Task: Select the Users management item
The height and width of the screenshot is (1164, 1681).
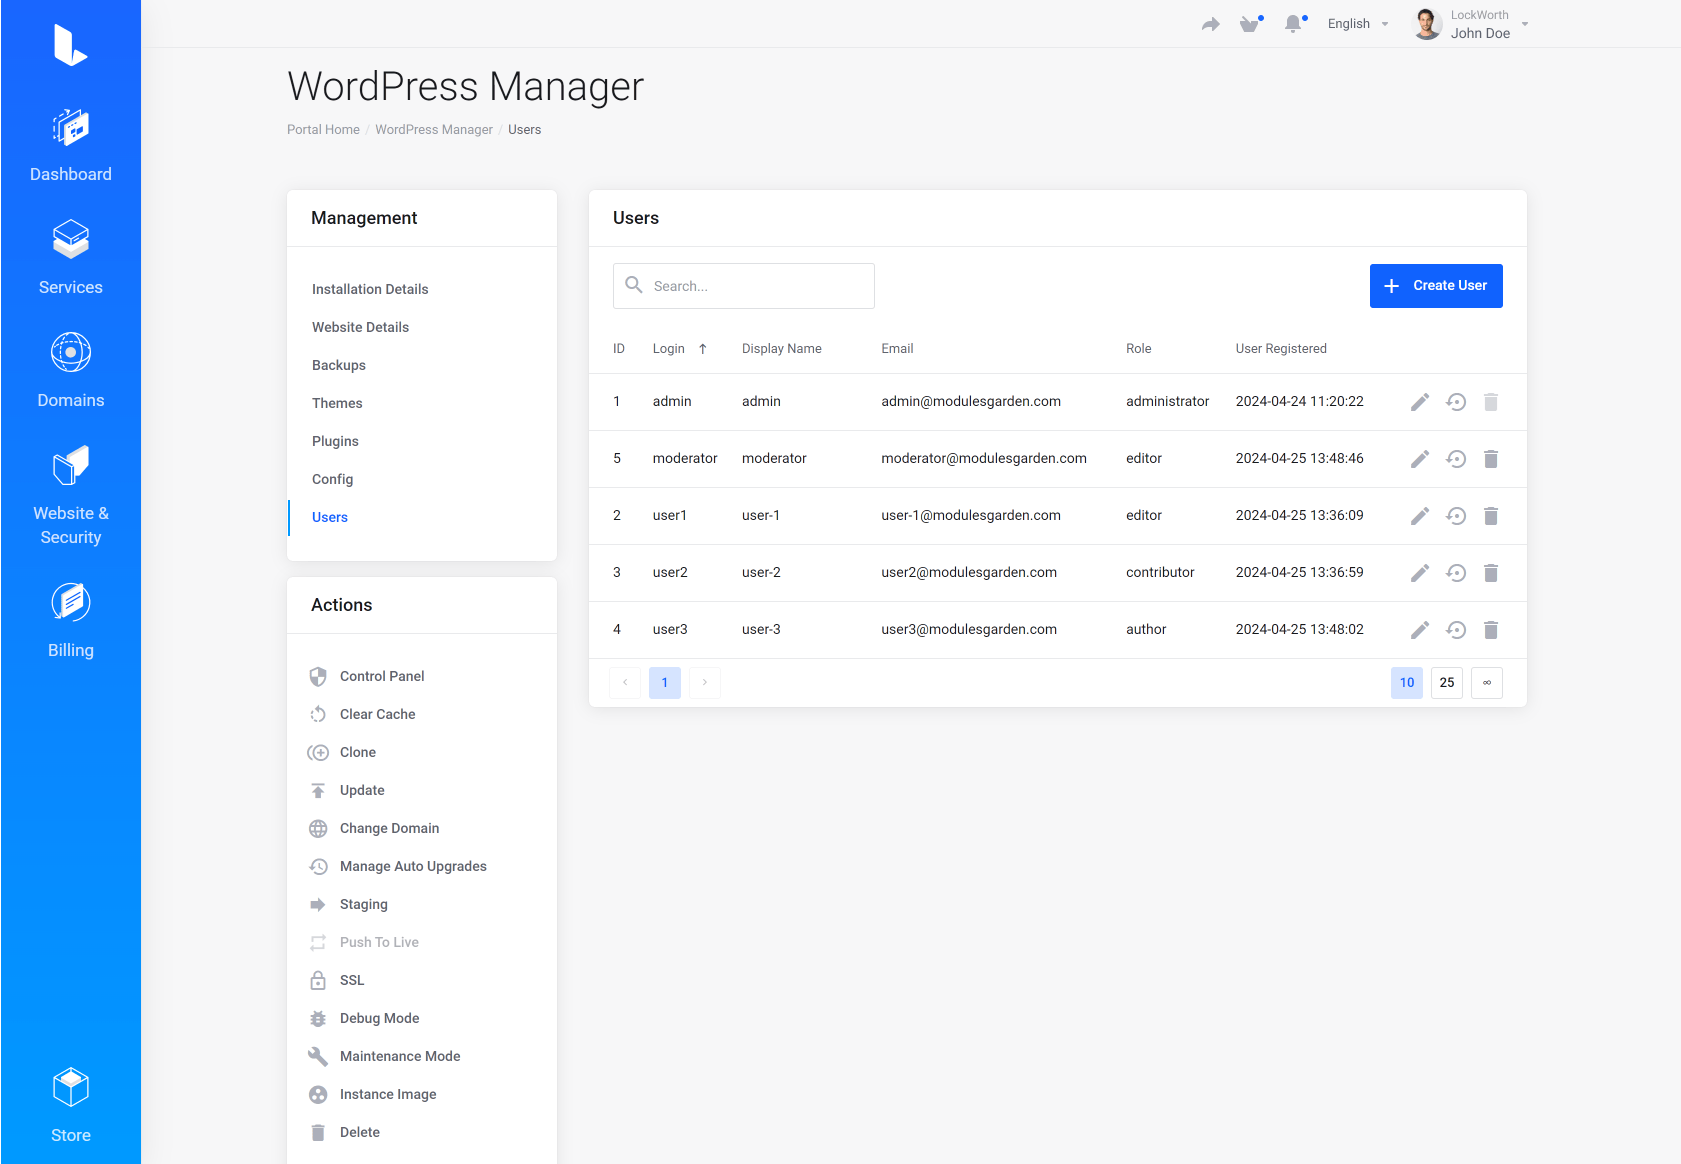Action: click(x=330, y=517)
